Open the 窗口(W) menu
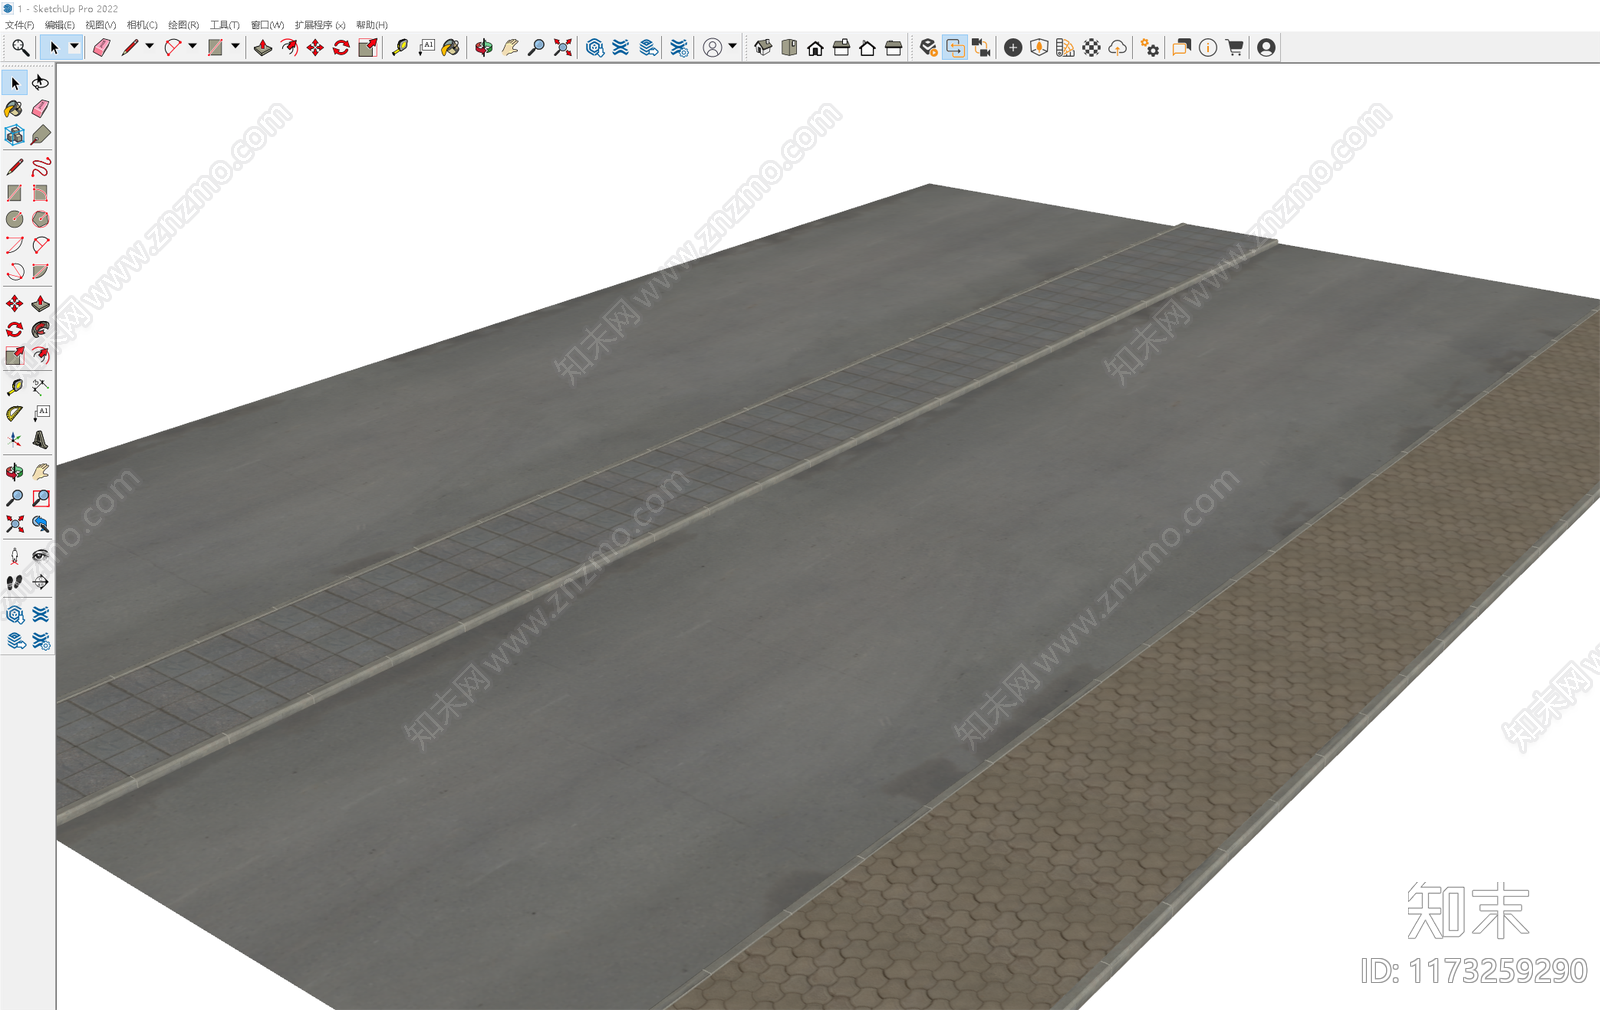The height and width of the screenshot is (1010, 1600). pos(267,25)
